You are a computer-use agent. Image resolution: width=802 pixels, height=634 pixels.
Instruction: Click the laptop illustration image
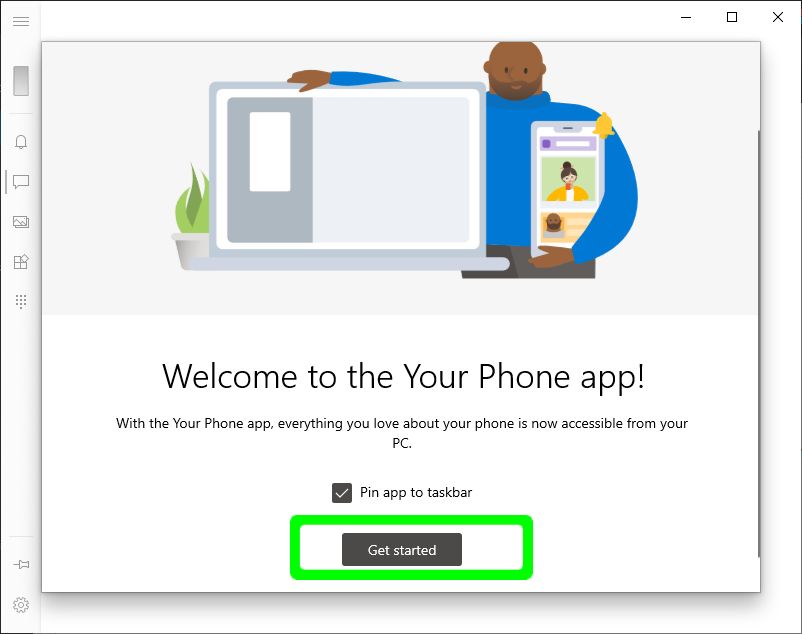pyautogui.click(x=348, y=175)
